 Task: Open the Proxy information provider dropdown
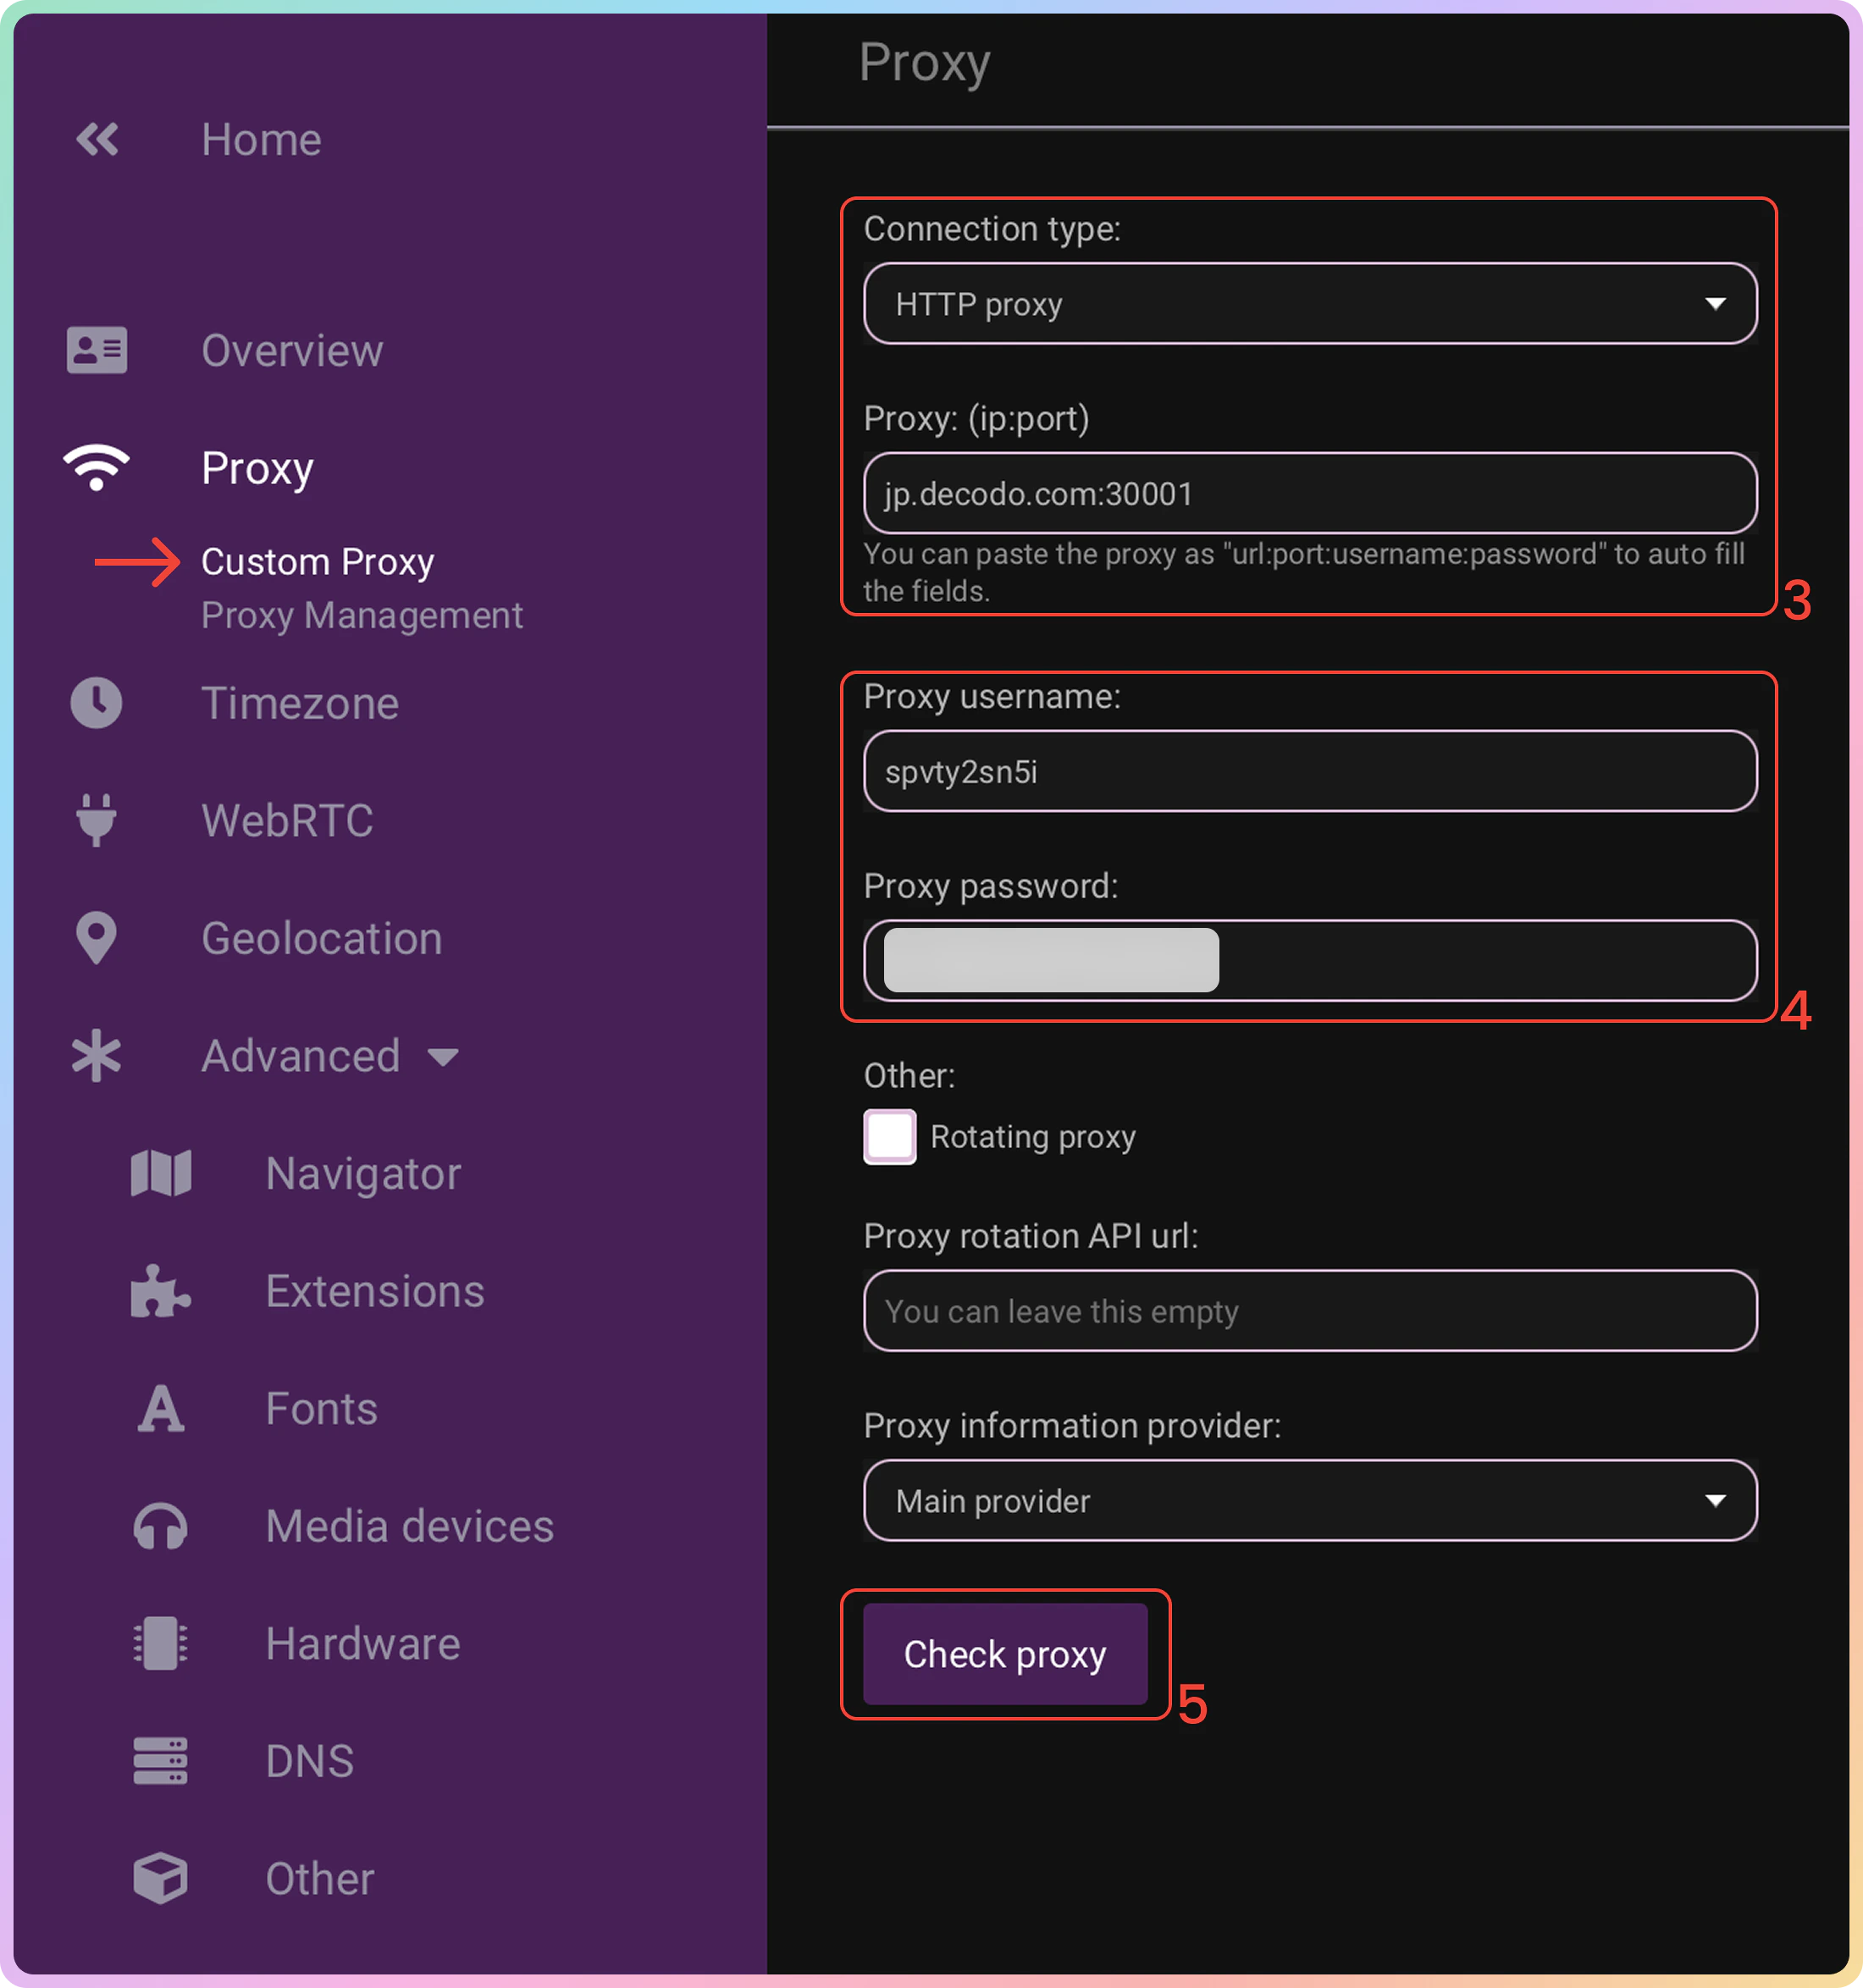tap(1309, 1501)
